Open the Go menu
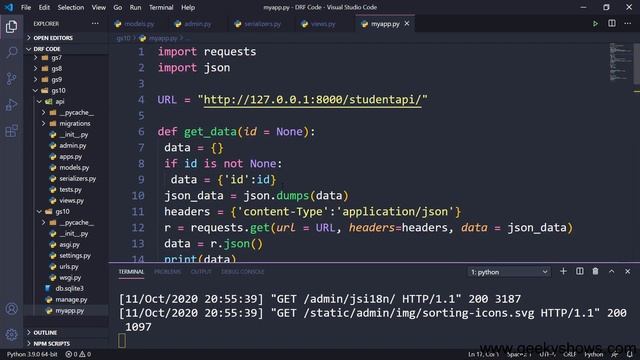 118,7
